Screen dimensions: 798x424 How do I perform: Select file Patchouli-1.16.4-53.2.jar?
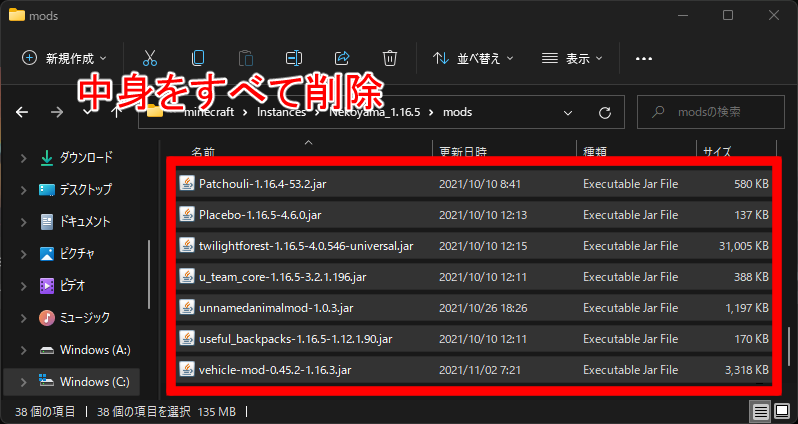[474, 184]
